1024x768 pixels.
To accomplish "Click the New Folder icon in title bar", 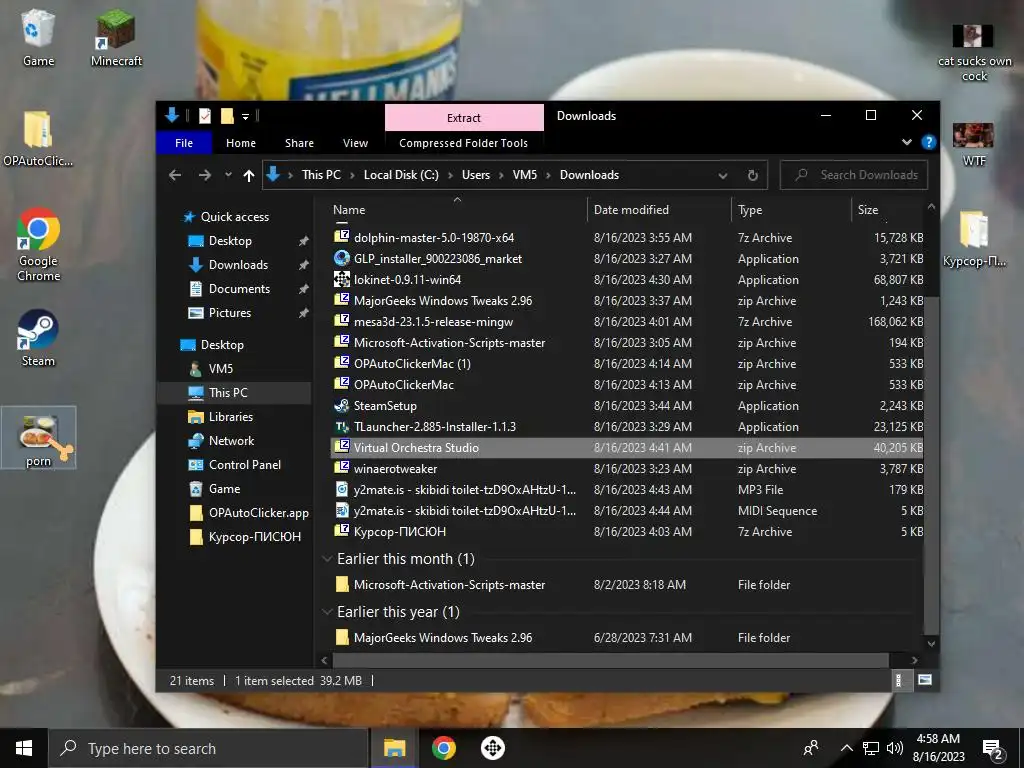I will [x=227, y=116].
